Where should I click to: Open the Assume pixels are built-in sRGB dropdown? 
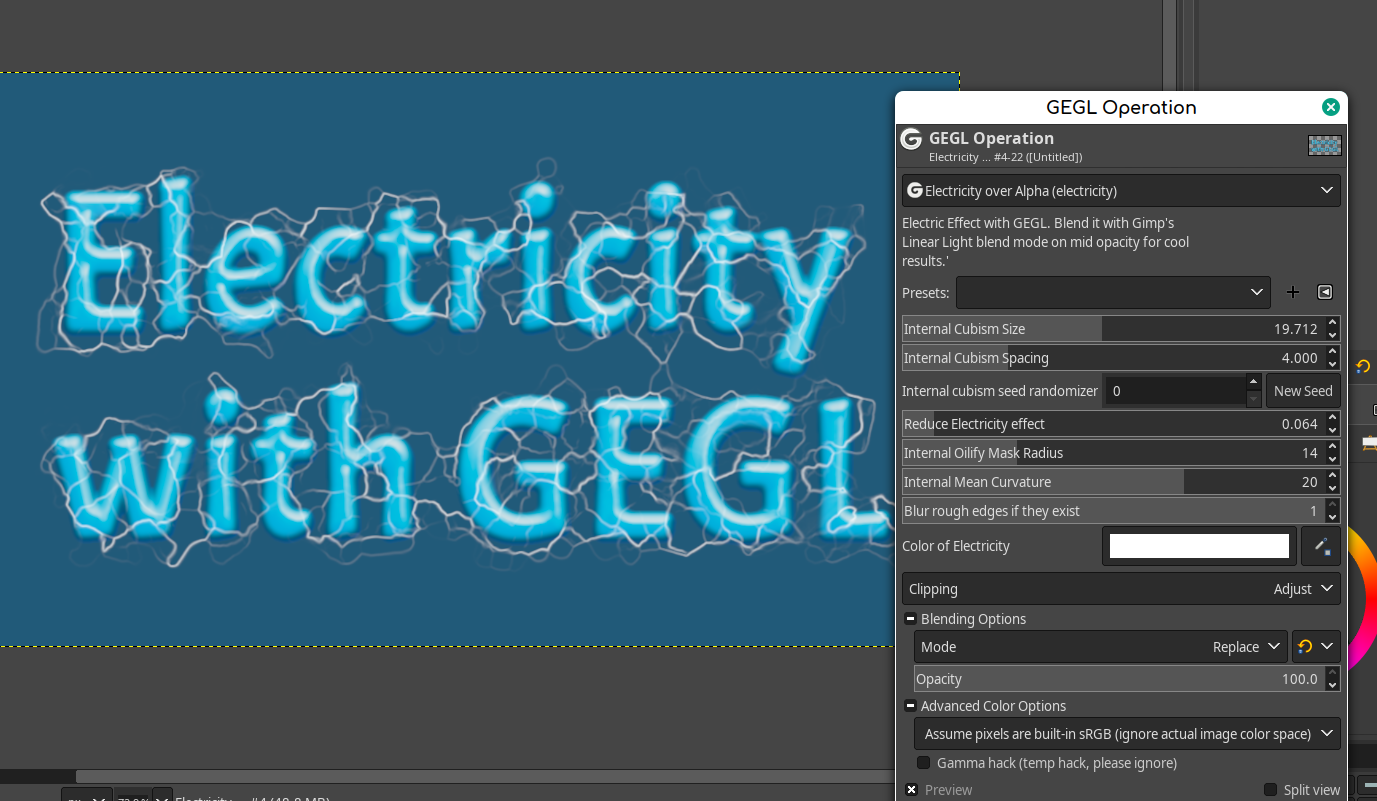coord(1127,734)
